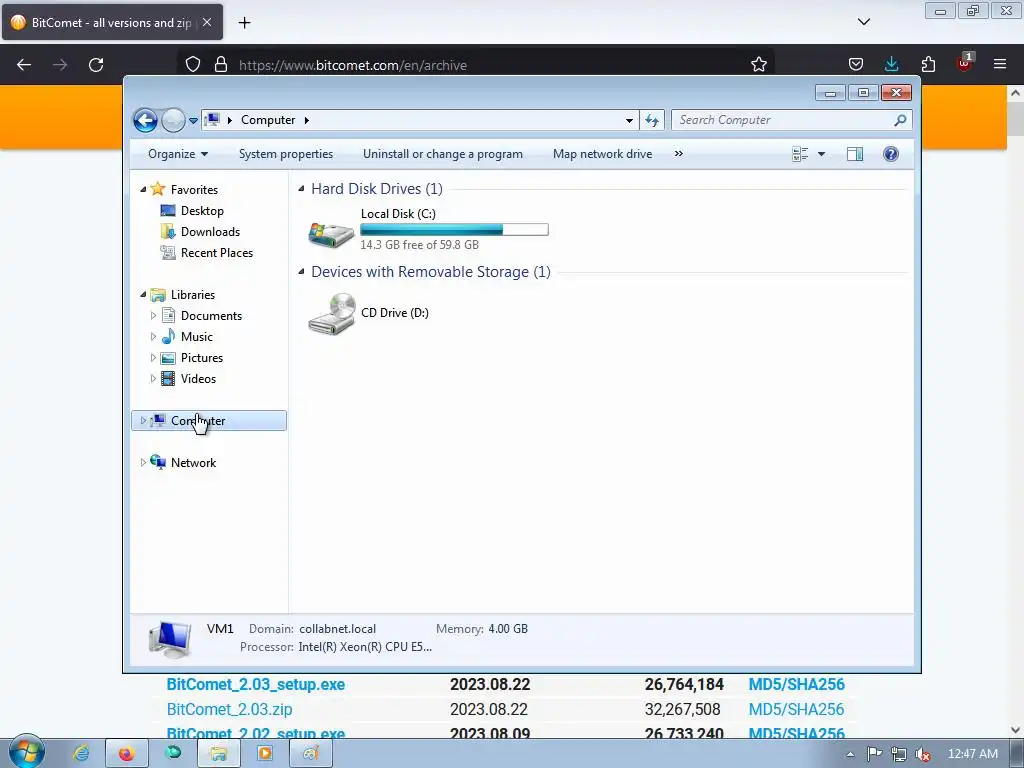Collapse the Libraries group
Viewport: 1024px width, 768px height.
coord(143,295)
